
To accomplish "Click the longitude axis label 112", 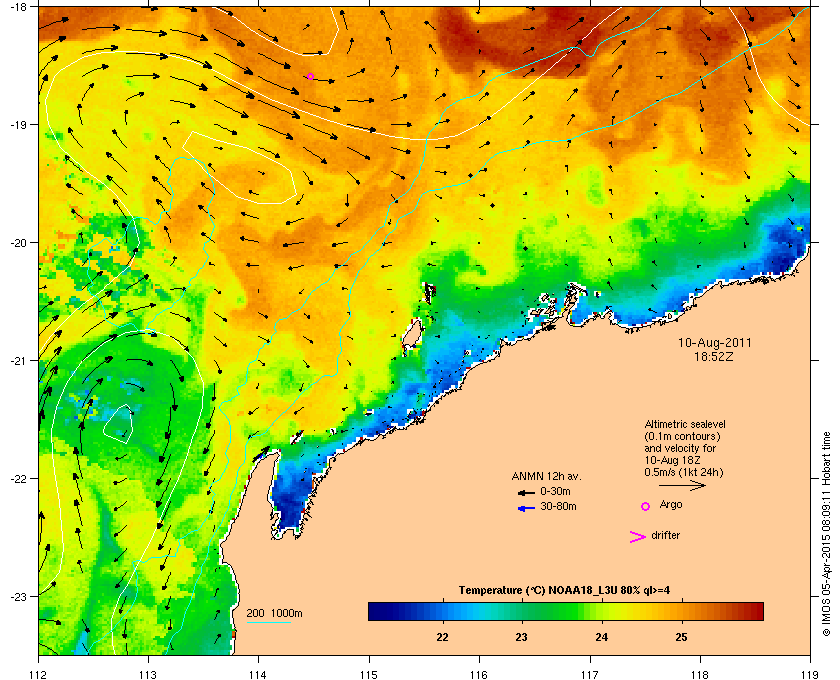I will [x=39, y=674].
